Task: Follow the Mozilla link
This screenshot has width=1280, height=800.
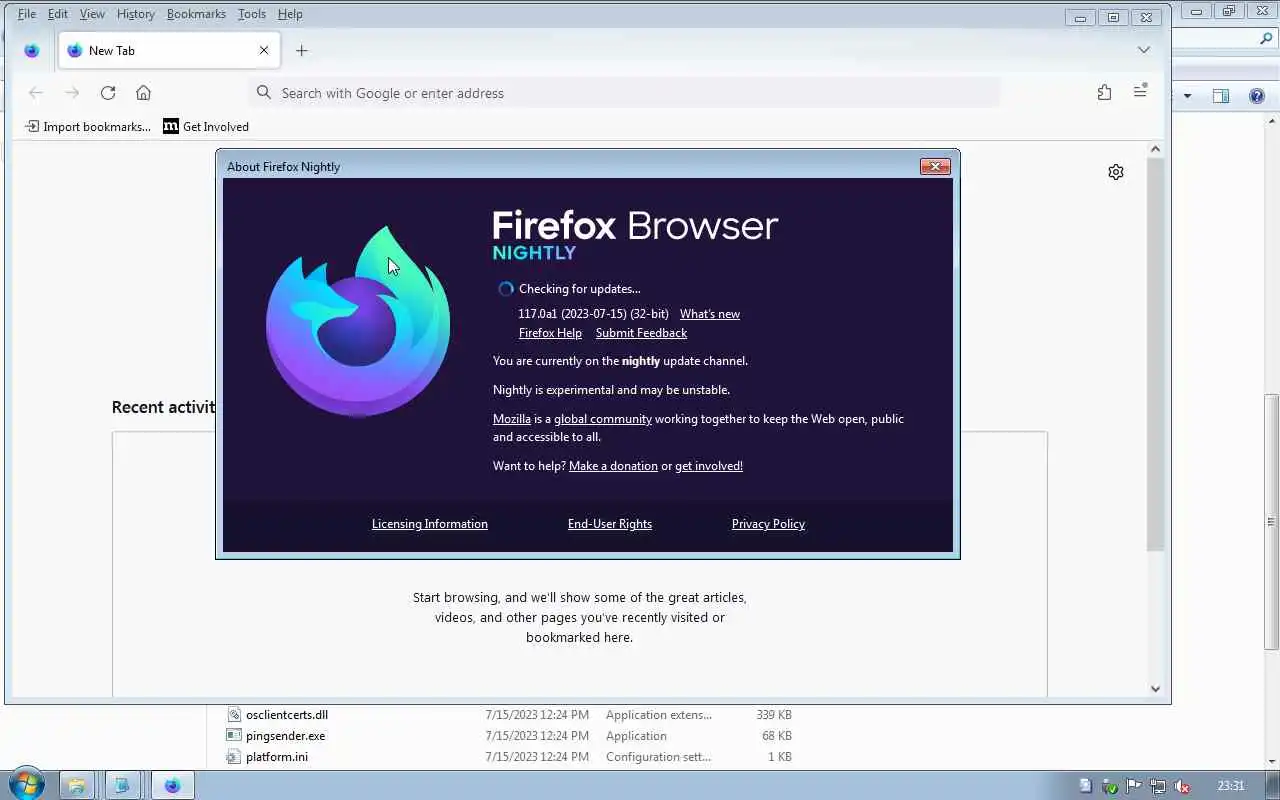Action: (512, 419)
